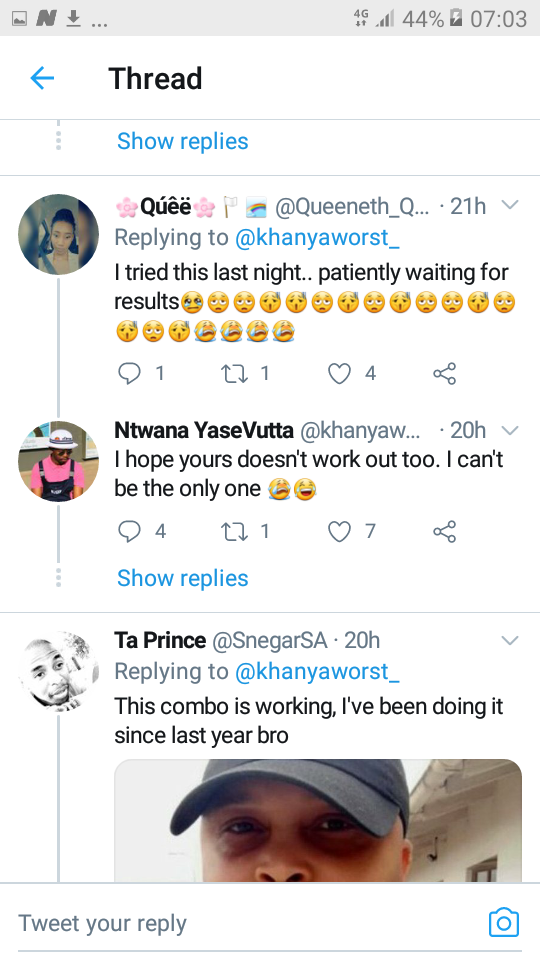
Task: Reply to Ntwana YaseVutta's tweet
Action: (x=129, y=531)
